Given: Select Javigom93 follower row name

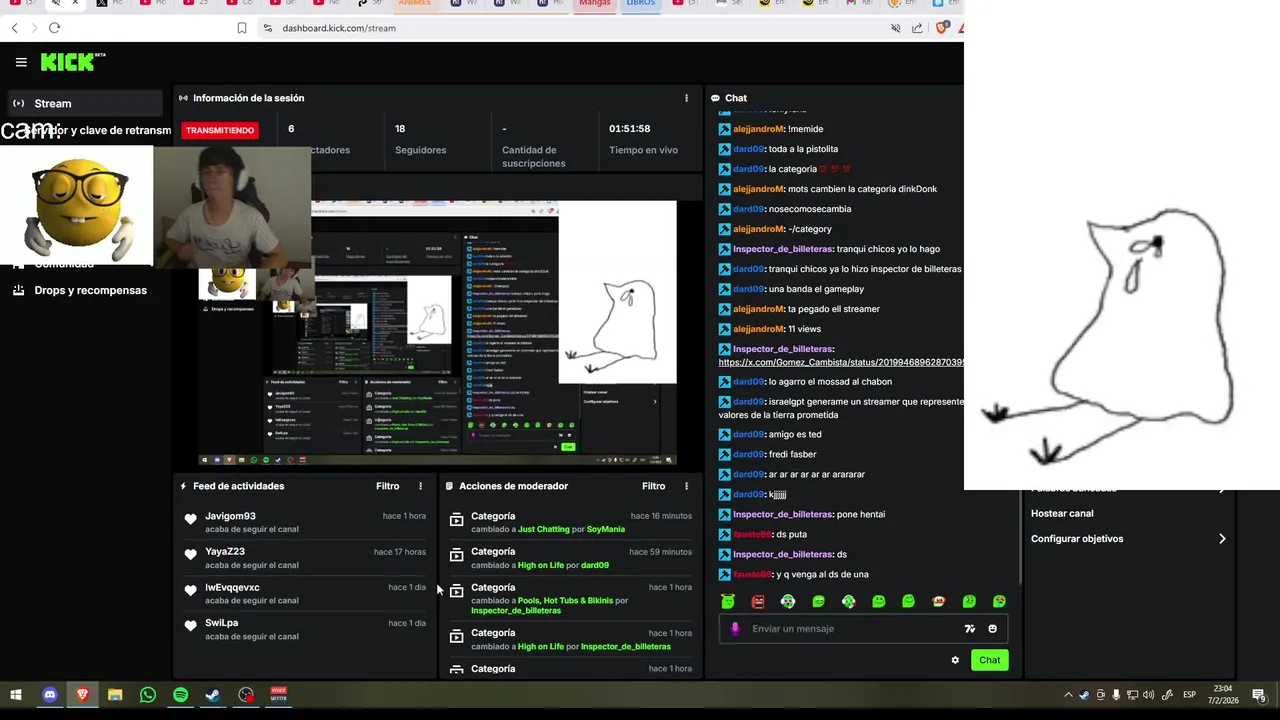Looking at the screenshot, I should tap(230, 516).
